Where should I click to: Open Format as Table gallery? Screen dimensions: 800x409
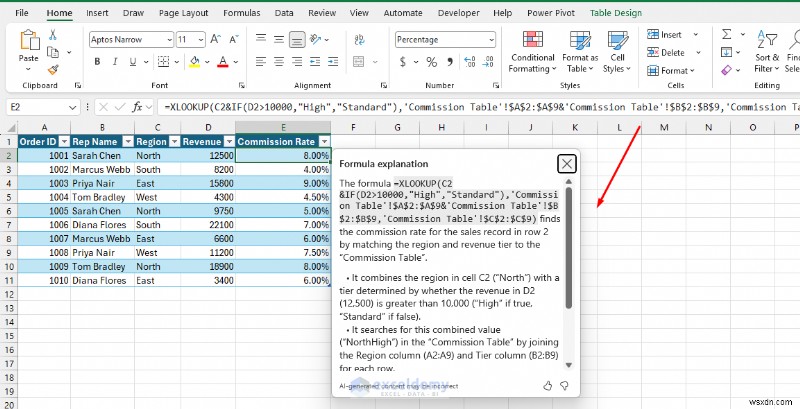point(580,52)
